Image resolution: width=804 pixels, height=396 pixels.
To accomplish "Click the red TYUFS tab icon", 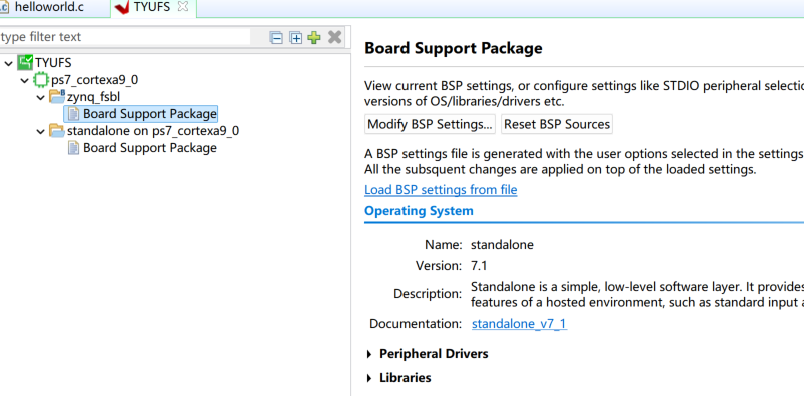I will click(x=122, y=8).
